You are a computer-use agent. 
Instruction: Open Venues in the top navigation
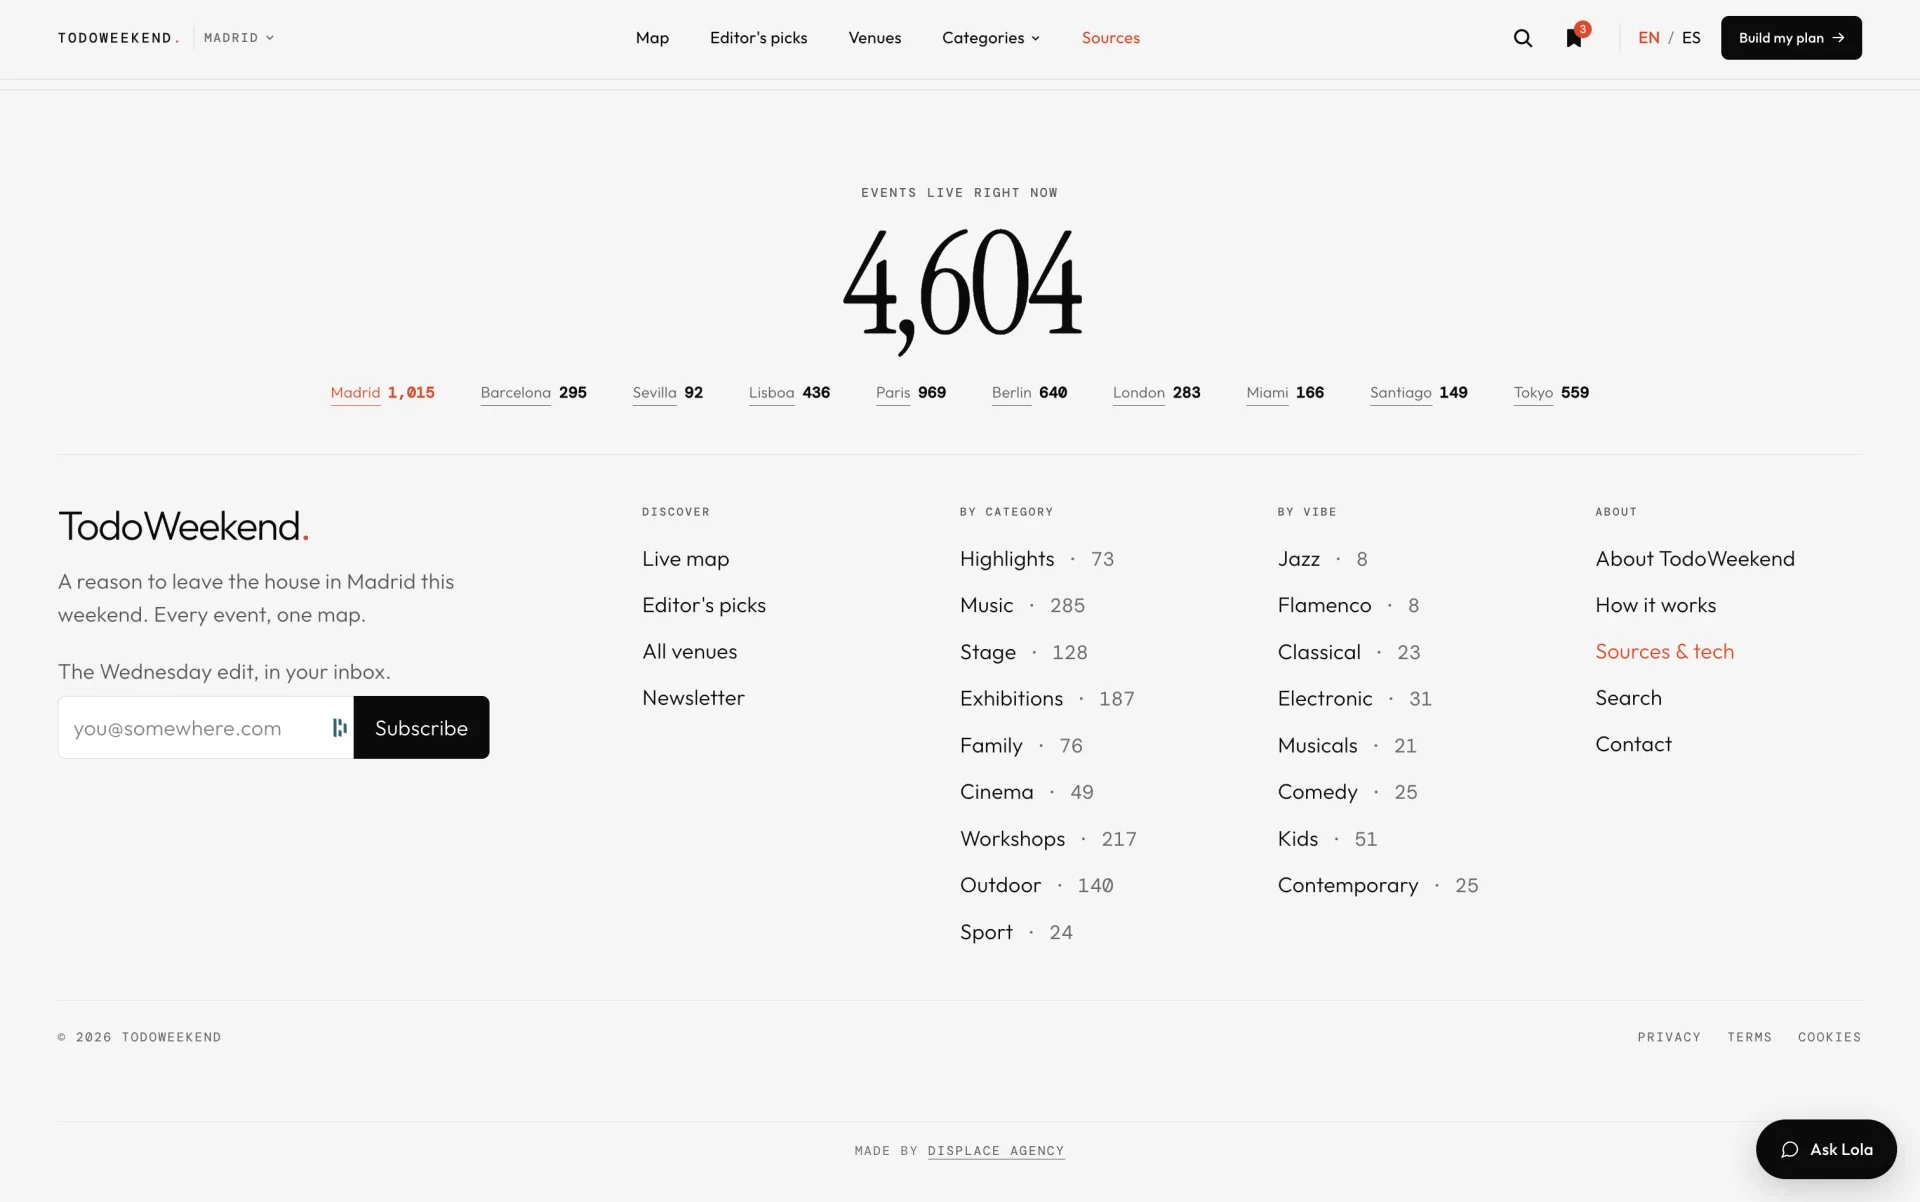coord(874,38)
